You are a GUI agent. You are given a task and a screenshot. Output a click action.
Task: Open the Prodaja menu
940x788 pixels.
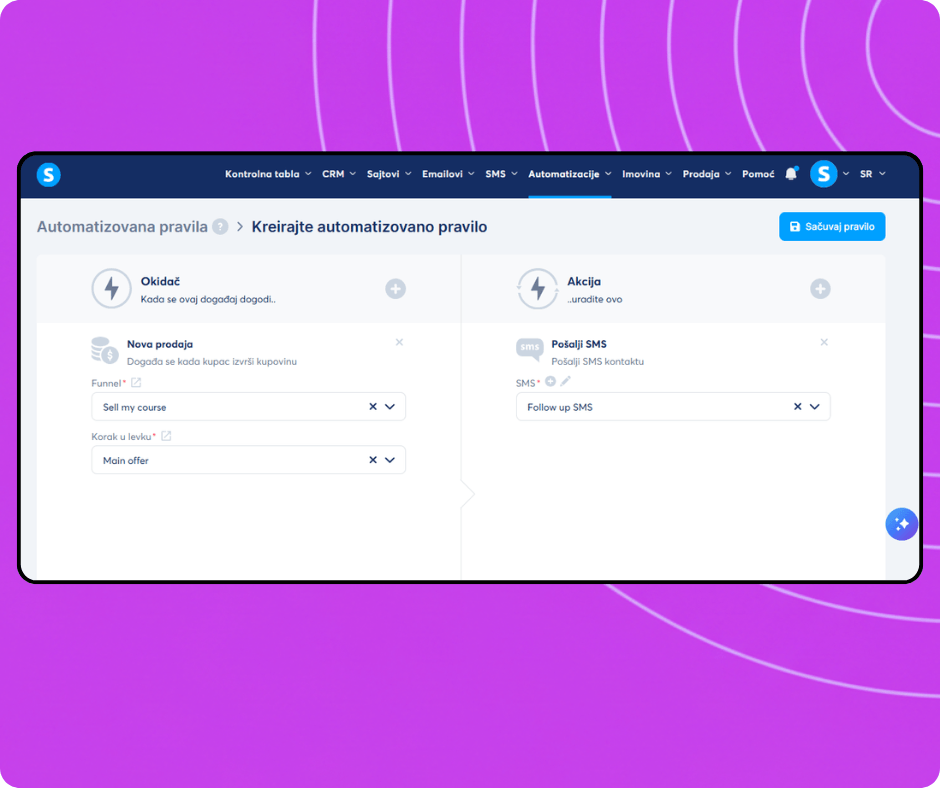pyautogui.click(x=707, y=174)
